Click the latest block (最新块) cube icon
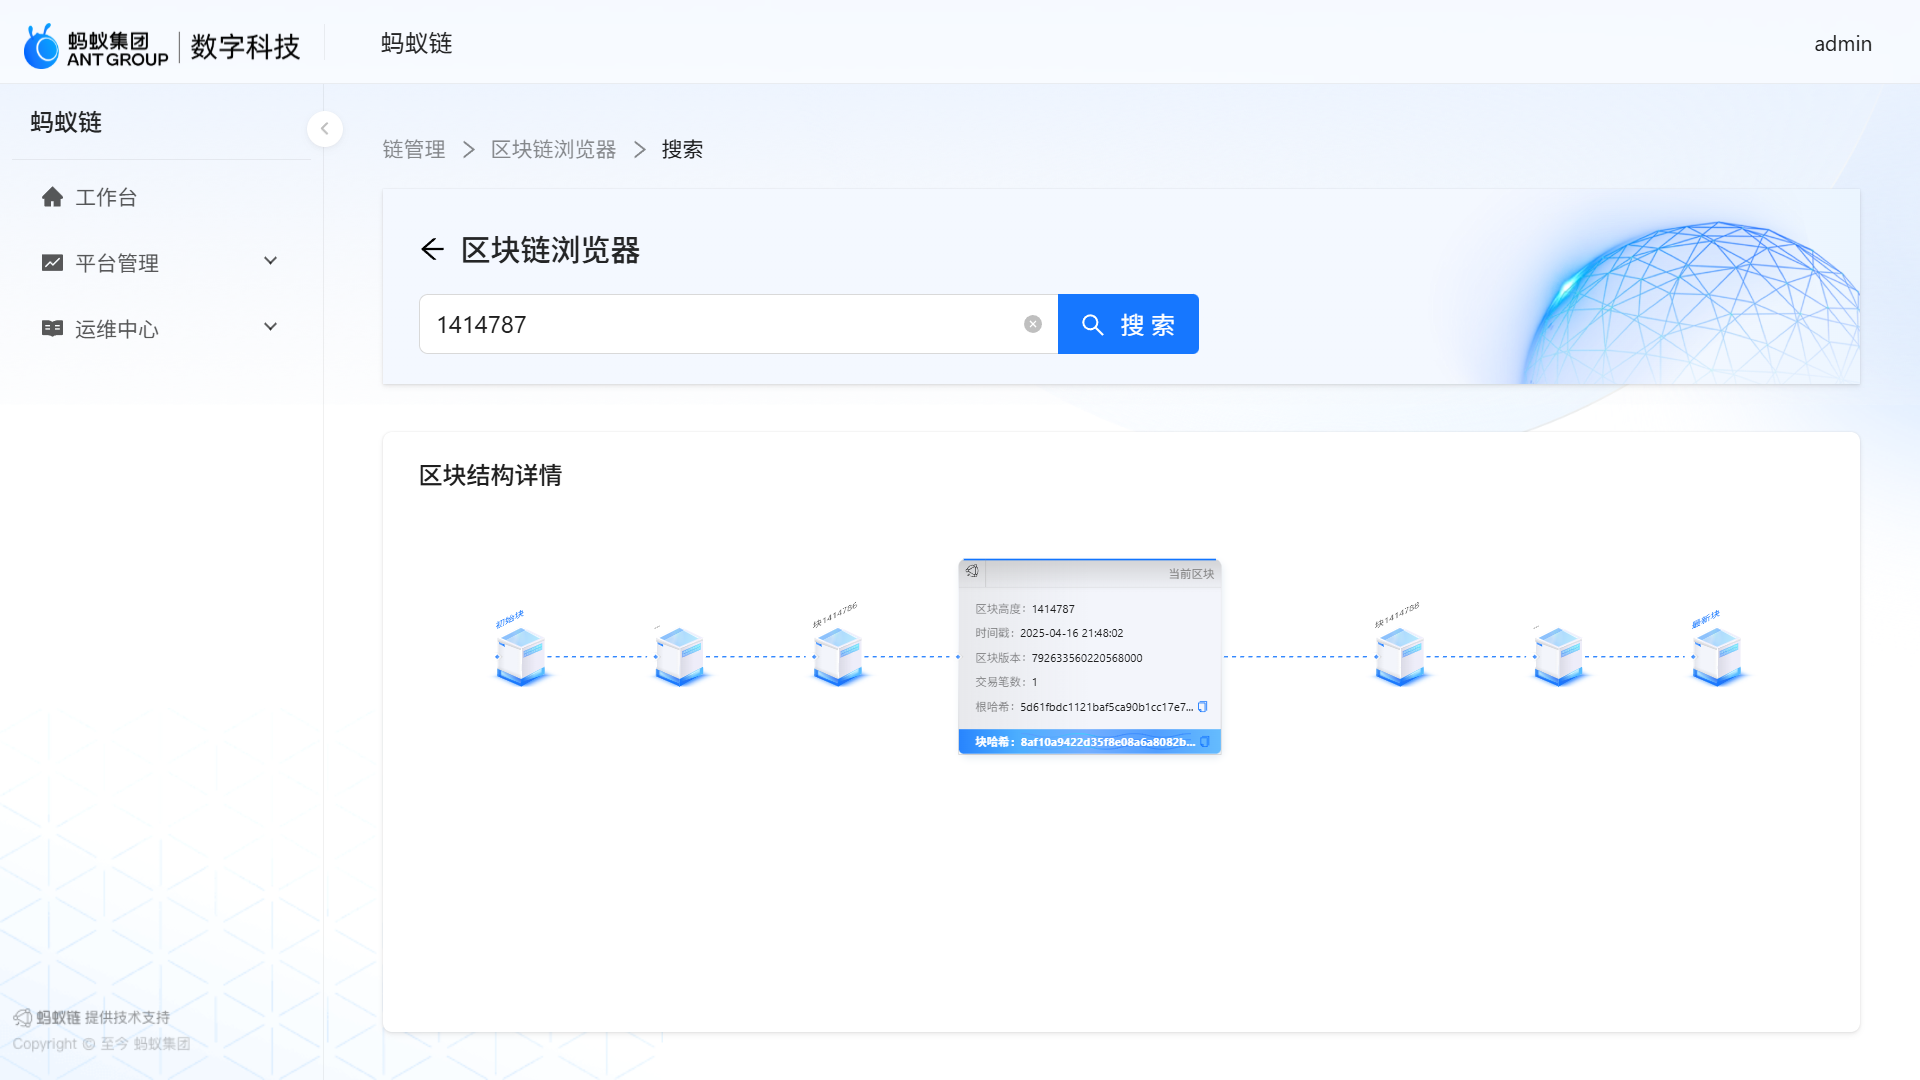The height and width of the screenshot is (1080, 1920). [1716, 657]
